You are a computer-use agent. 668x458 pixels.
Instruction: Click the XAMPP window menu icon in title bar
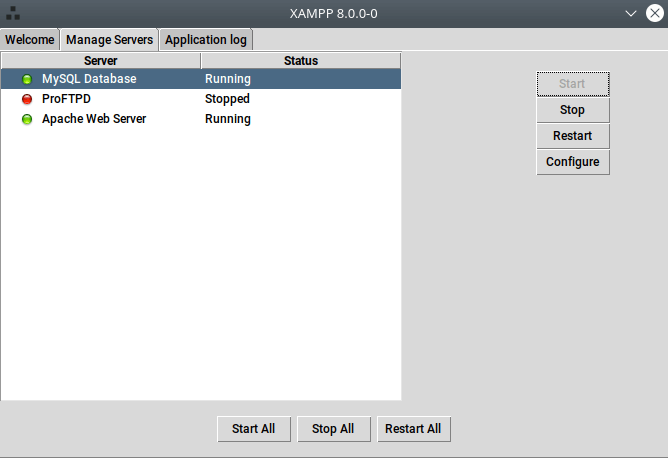coord(13,14)
